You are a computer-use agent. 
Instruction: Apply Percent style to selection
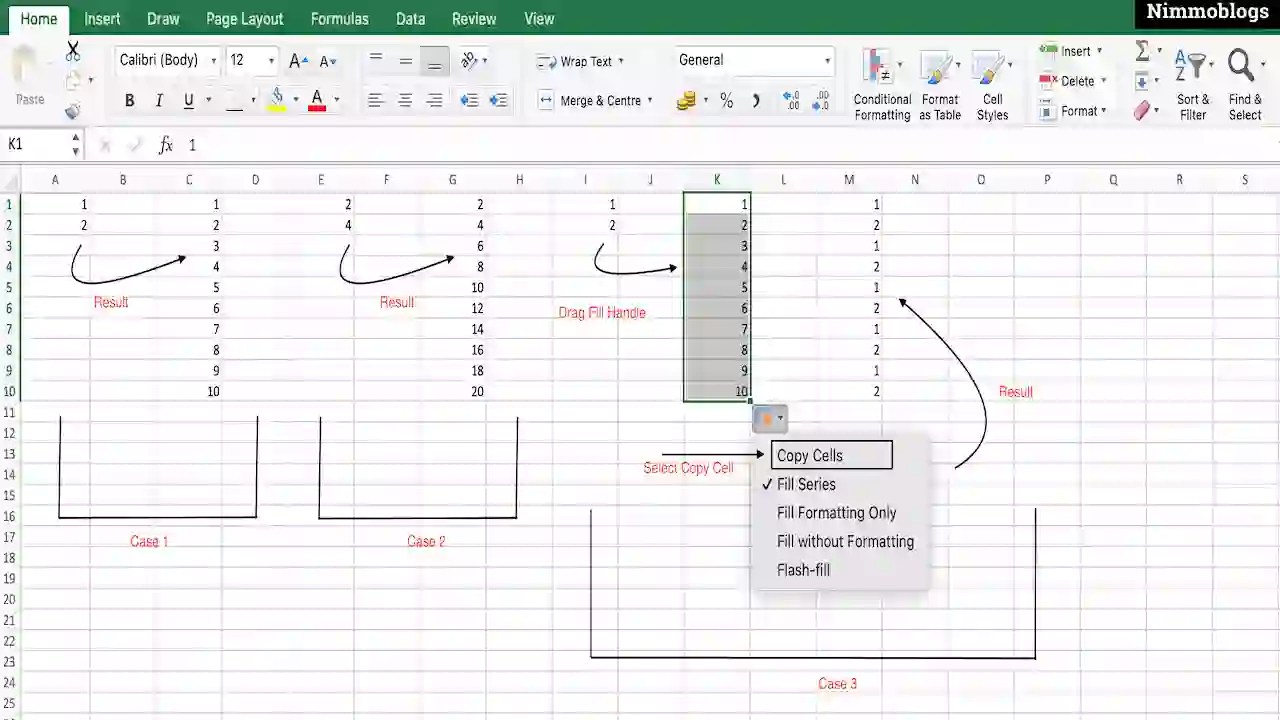pyautogui.click(x=726, y=100)
